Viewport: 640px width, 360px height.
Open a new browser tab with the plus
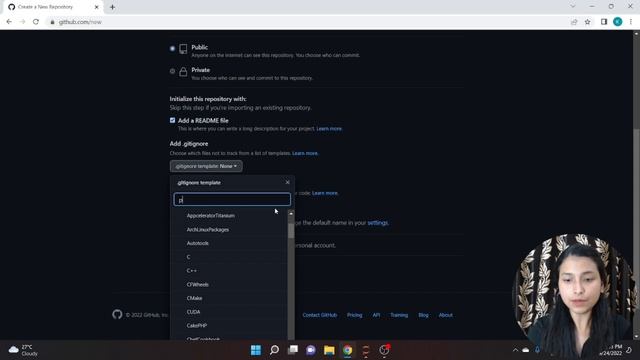pos(112,7)
